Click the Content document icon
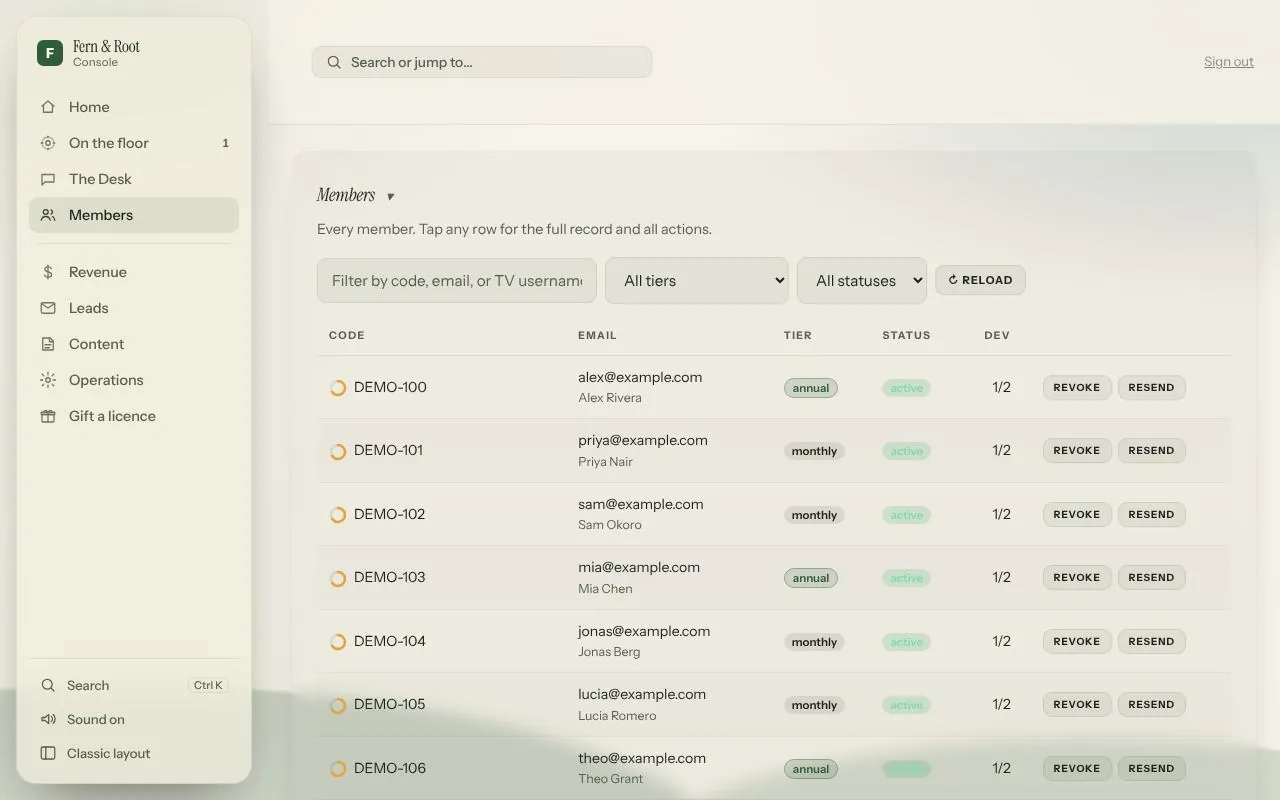Screen dimensions: 1280x800 click(x=48, y=344)
